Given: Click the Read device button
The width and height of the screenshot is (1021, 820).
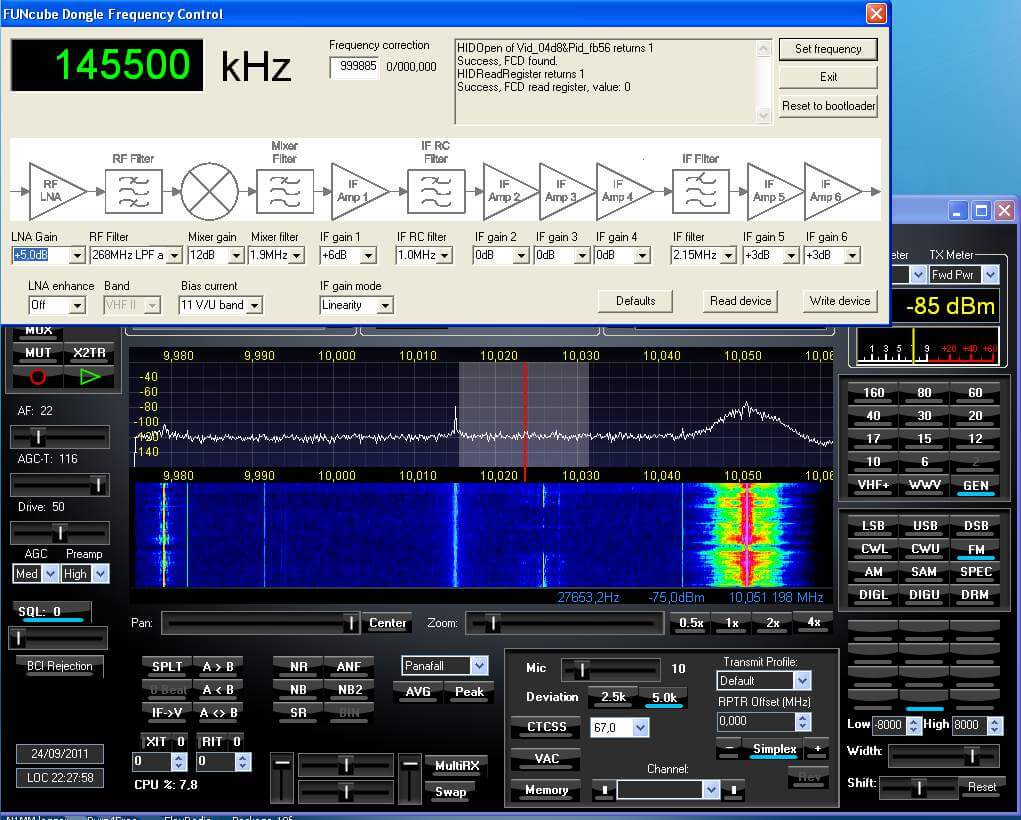Looking at the screenshot, I should (x=740, y=301).
